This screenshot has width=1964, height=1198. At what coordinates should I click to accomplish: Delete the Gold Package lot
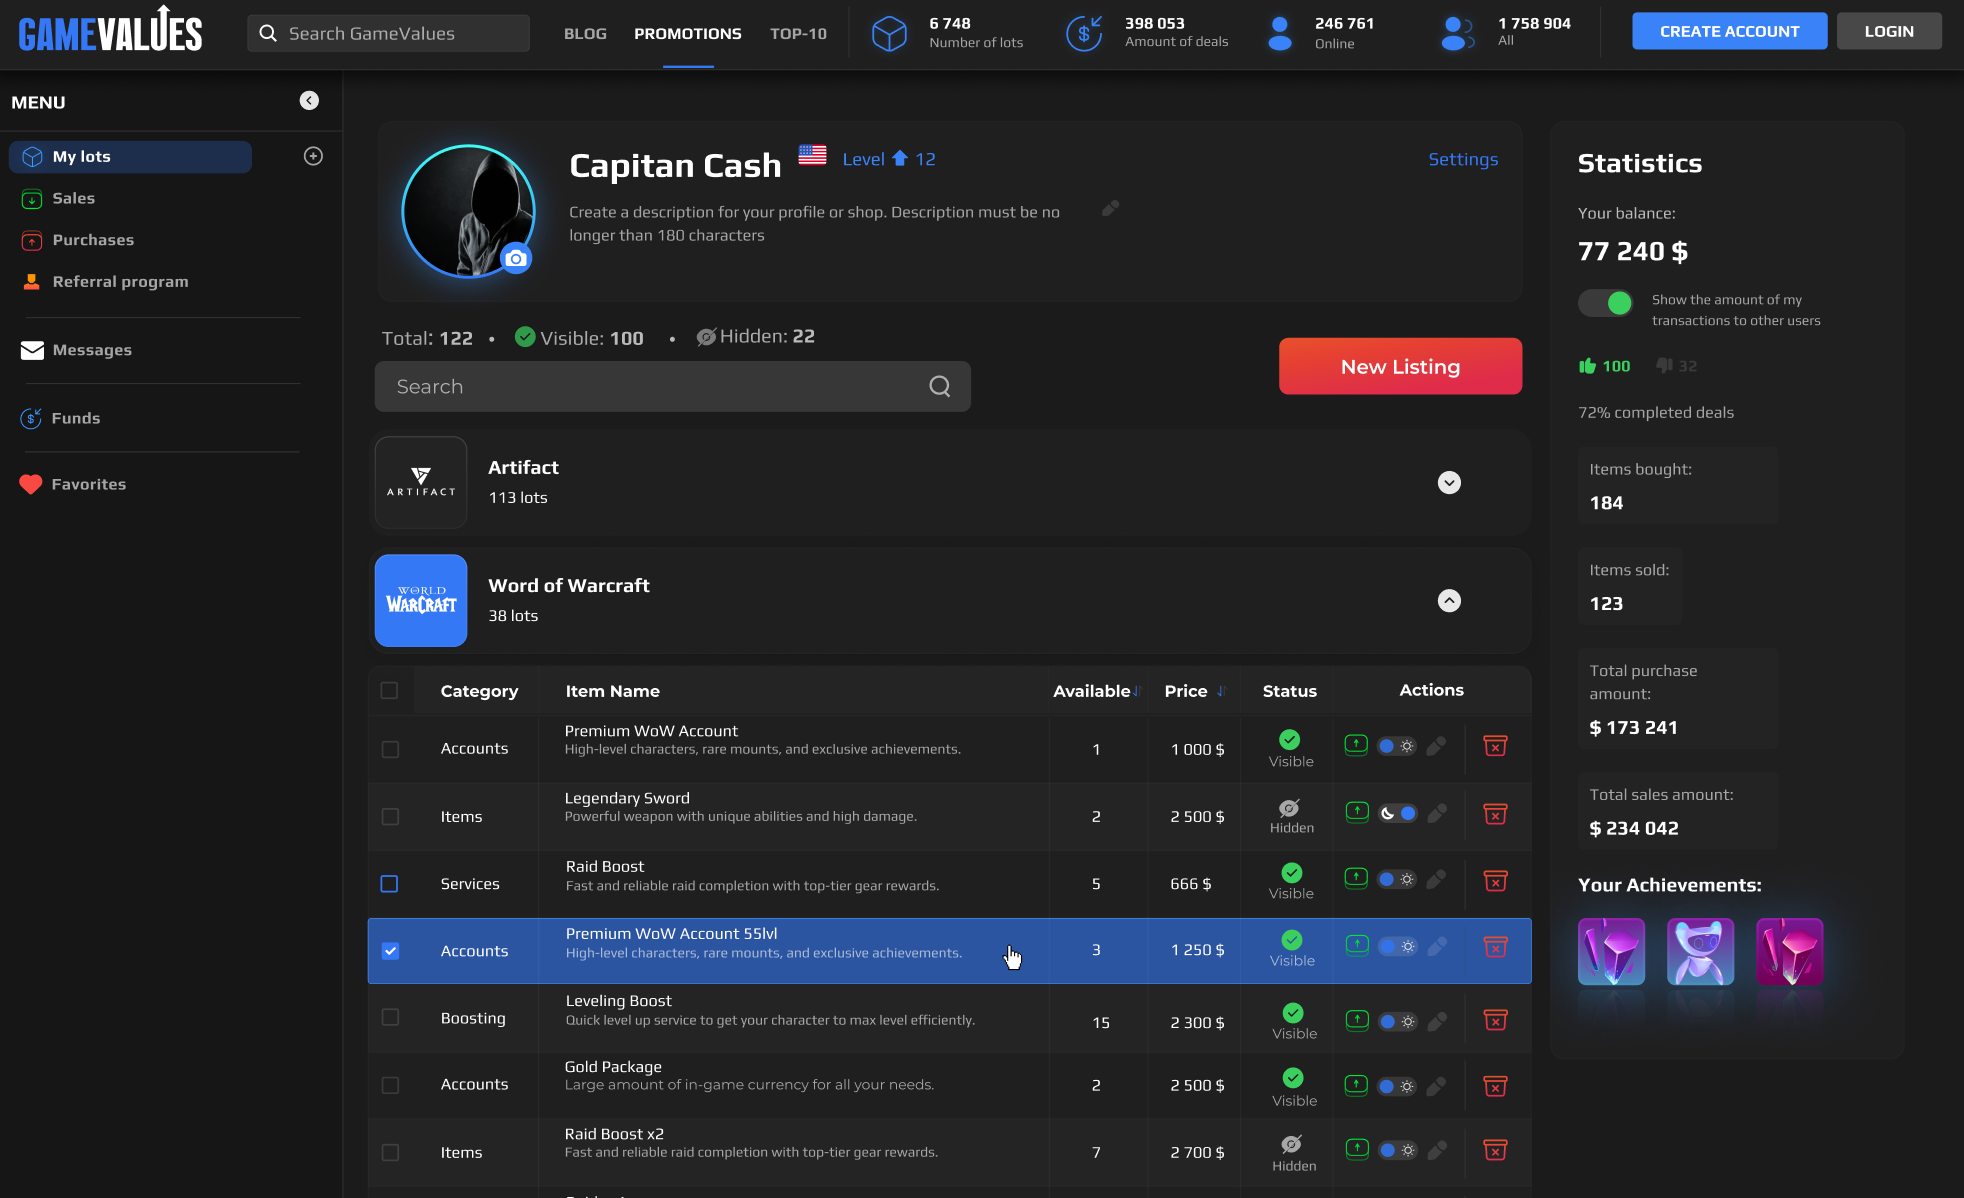click(1495, 1086)
